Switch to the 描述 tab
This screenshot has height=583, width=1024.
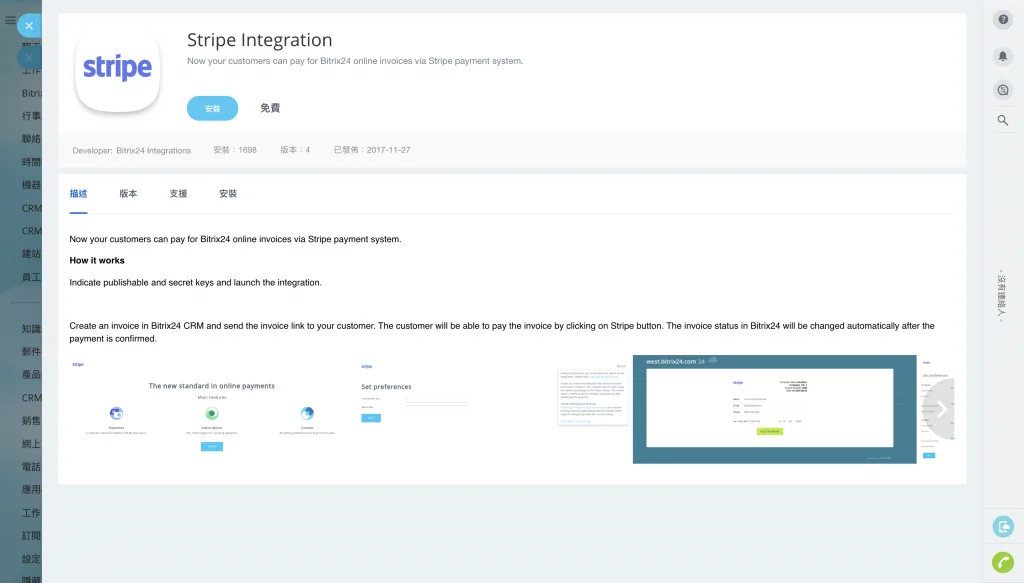(x=78, y=194)
